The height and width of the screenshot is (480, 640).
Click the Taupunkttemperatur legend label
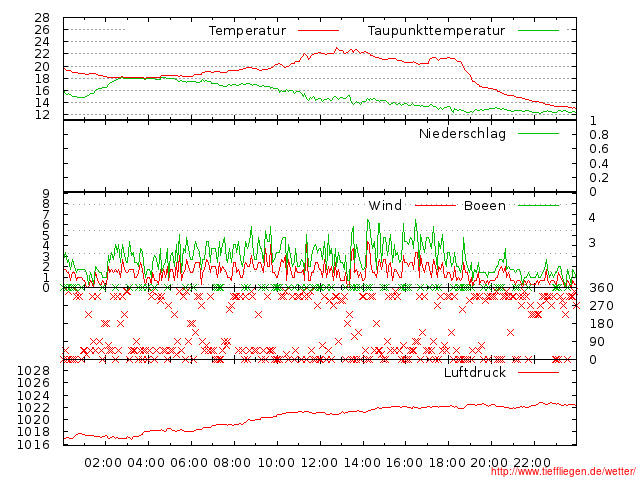point(436,31)
